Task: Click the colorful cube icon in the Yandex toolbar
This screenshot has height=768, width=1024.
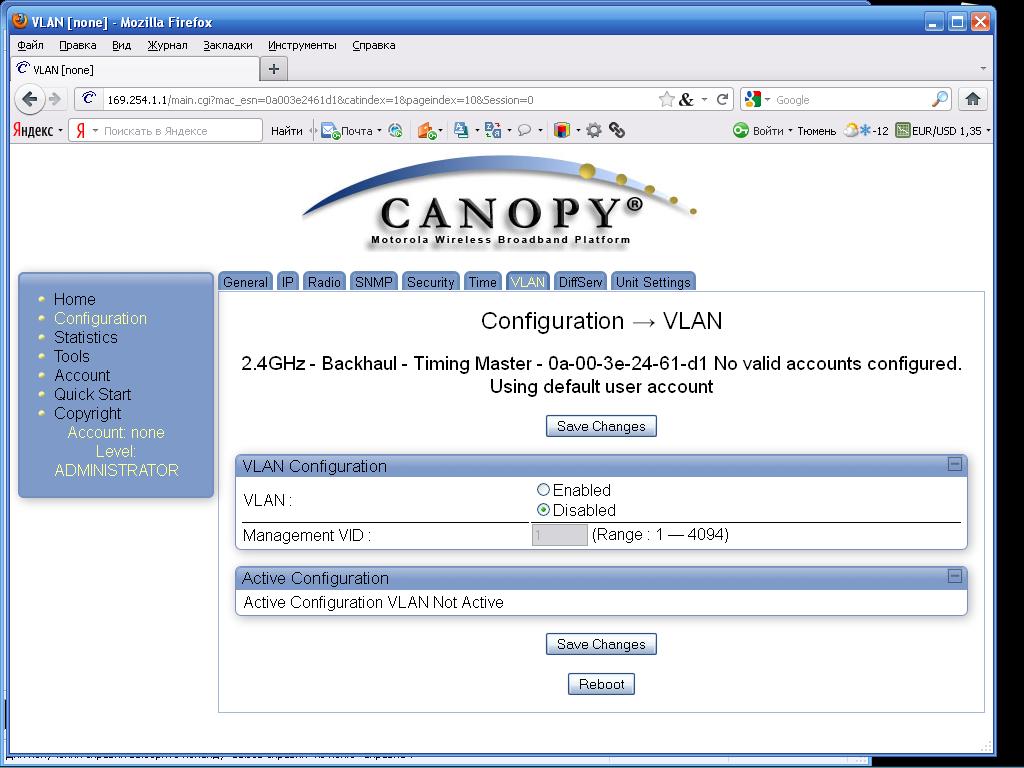Action: click(562, 131)
